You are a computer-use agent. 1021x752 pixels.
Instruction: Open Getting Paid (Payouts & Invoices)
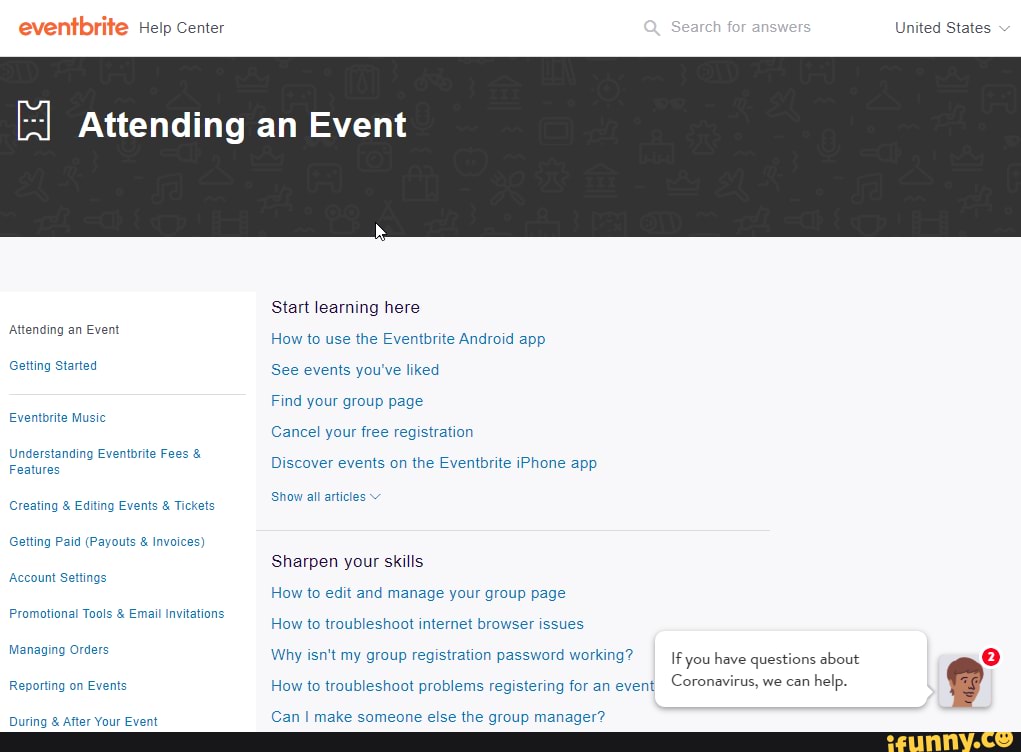(x=107, y=542)
